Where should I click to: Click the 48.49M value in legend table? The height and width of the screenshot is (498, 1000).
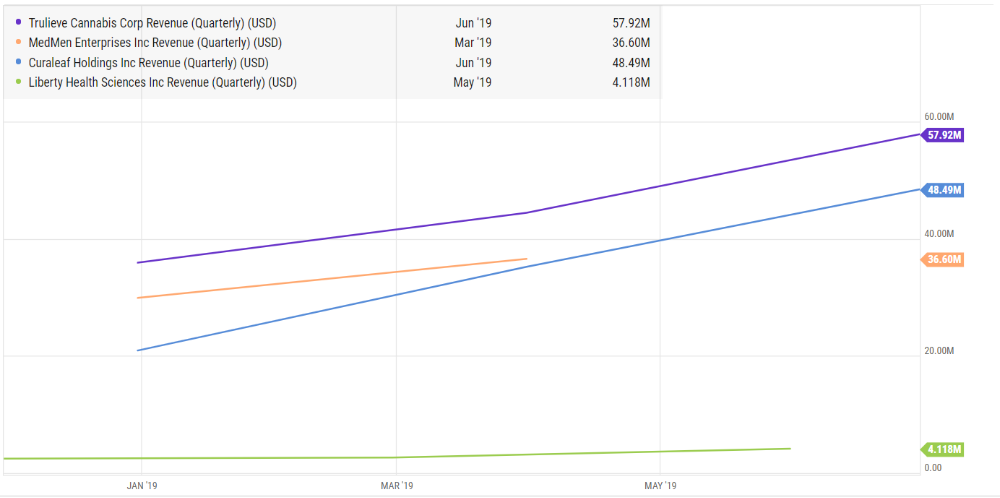[630, 62]
